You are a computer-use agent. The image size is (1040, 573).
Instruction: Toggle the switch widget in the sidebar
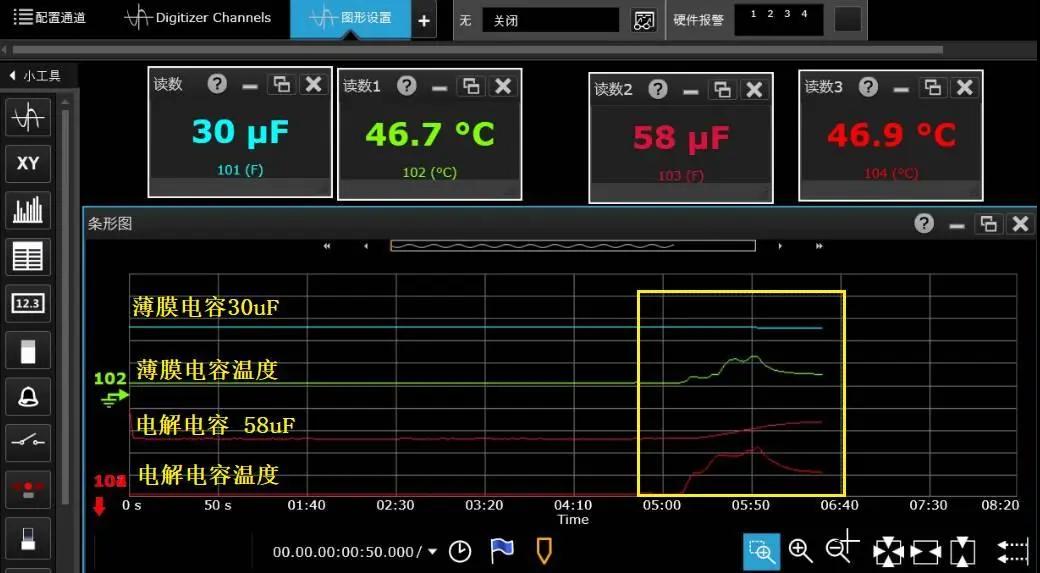(x=28, y=443)
